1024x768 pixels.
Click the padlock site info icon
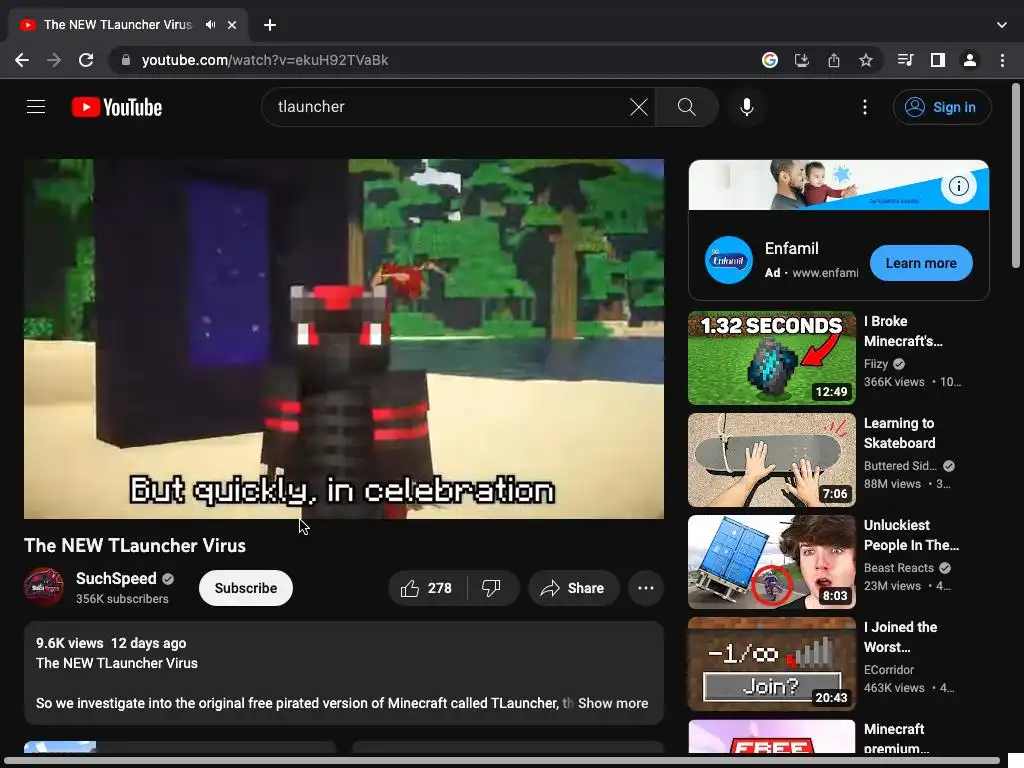point(126,60)
